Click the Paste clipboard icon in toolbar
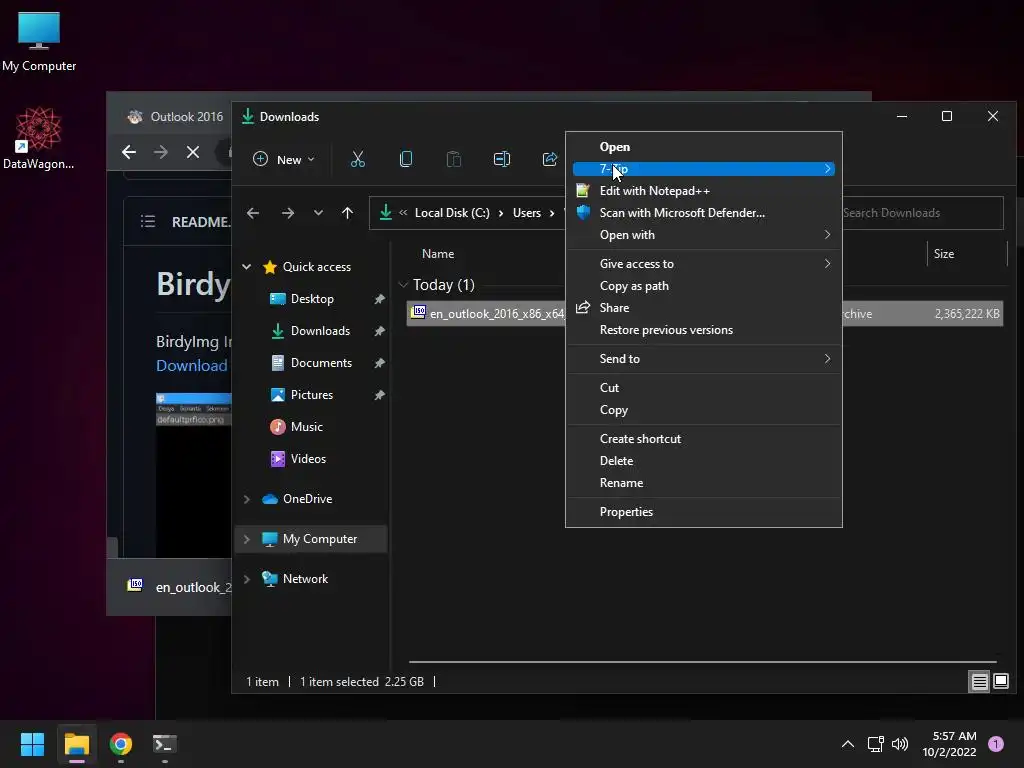 (453, 159)
